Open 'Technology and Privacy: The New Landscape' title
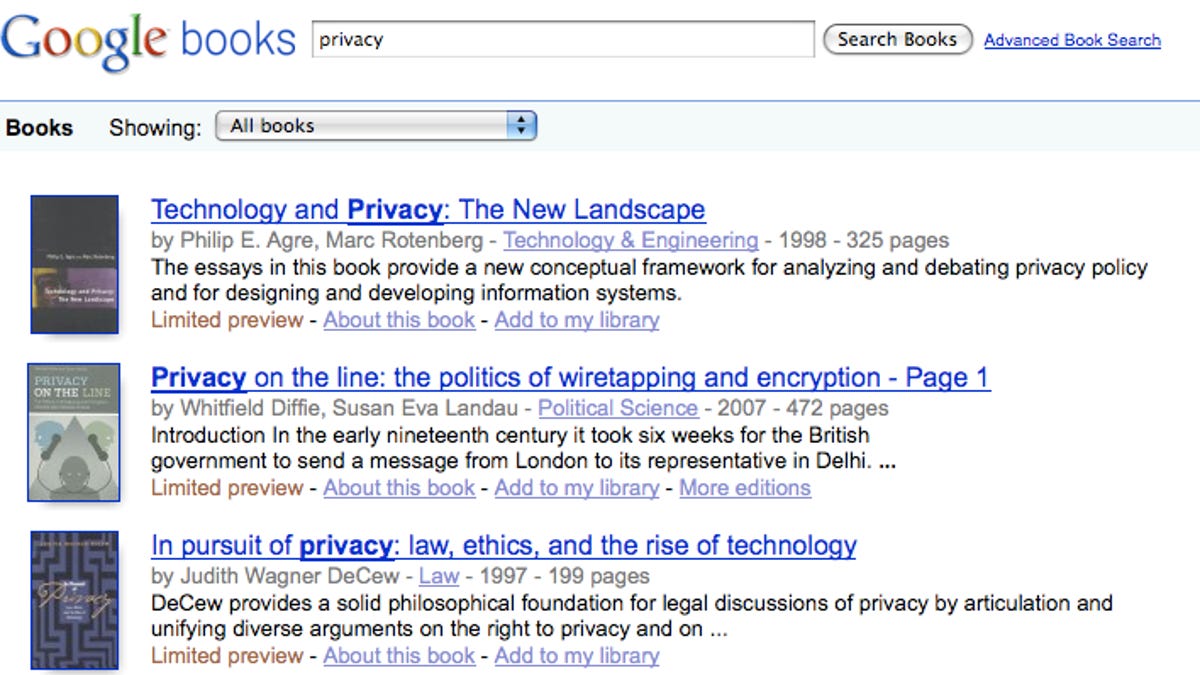Image resolution: width=1200 pixels, height=675 pixels. coord(428,210)
